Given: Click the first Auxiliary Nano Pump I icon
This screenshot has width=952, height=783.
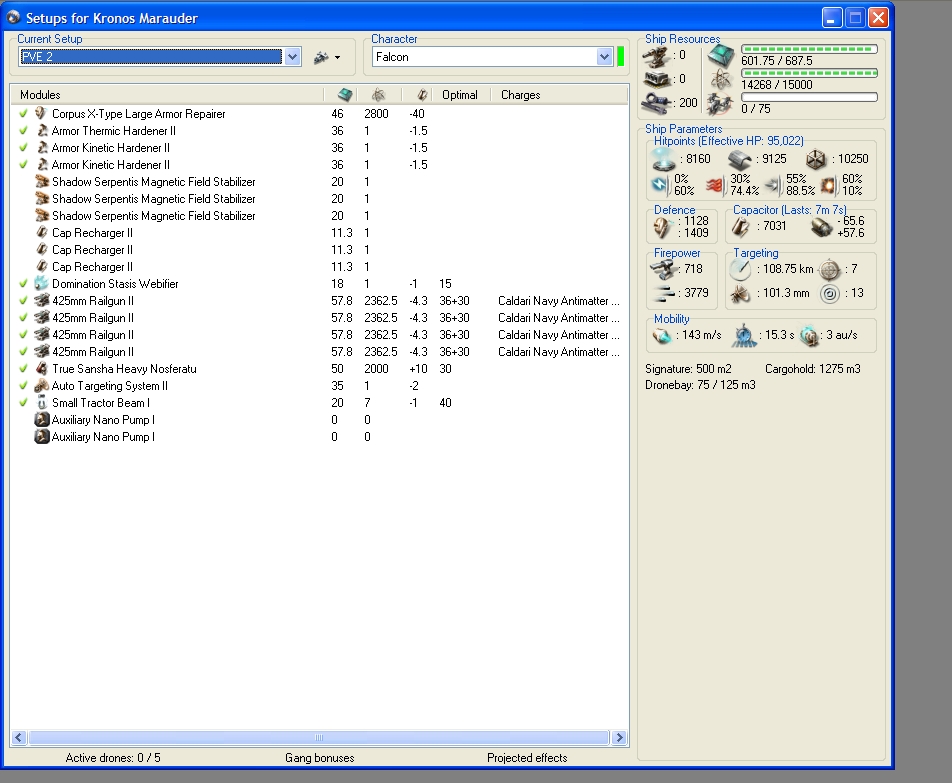Looking at the screenshot, I should (x=41, y=420).
